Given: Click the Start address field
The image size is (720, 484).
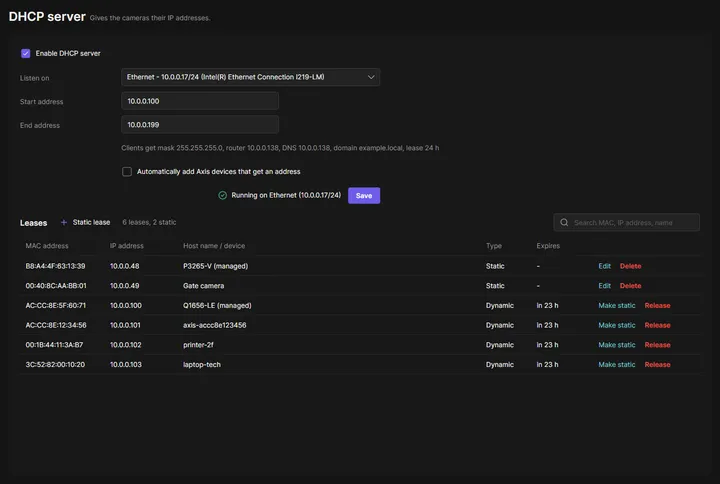Looking at the screenshot, I should [200, 101].
